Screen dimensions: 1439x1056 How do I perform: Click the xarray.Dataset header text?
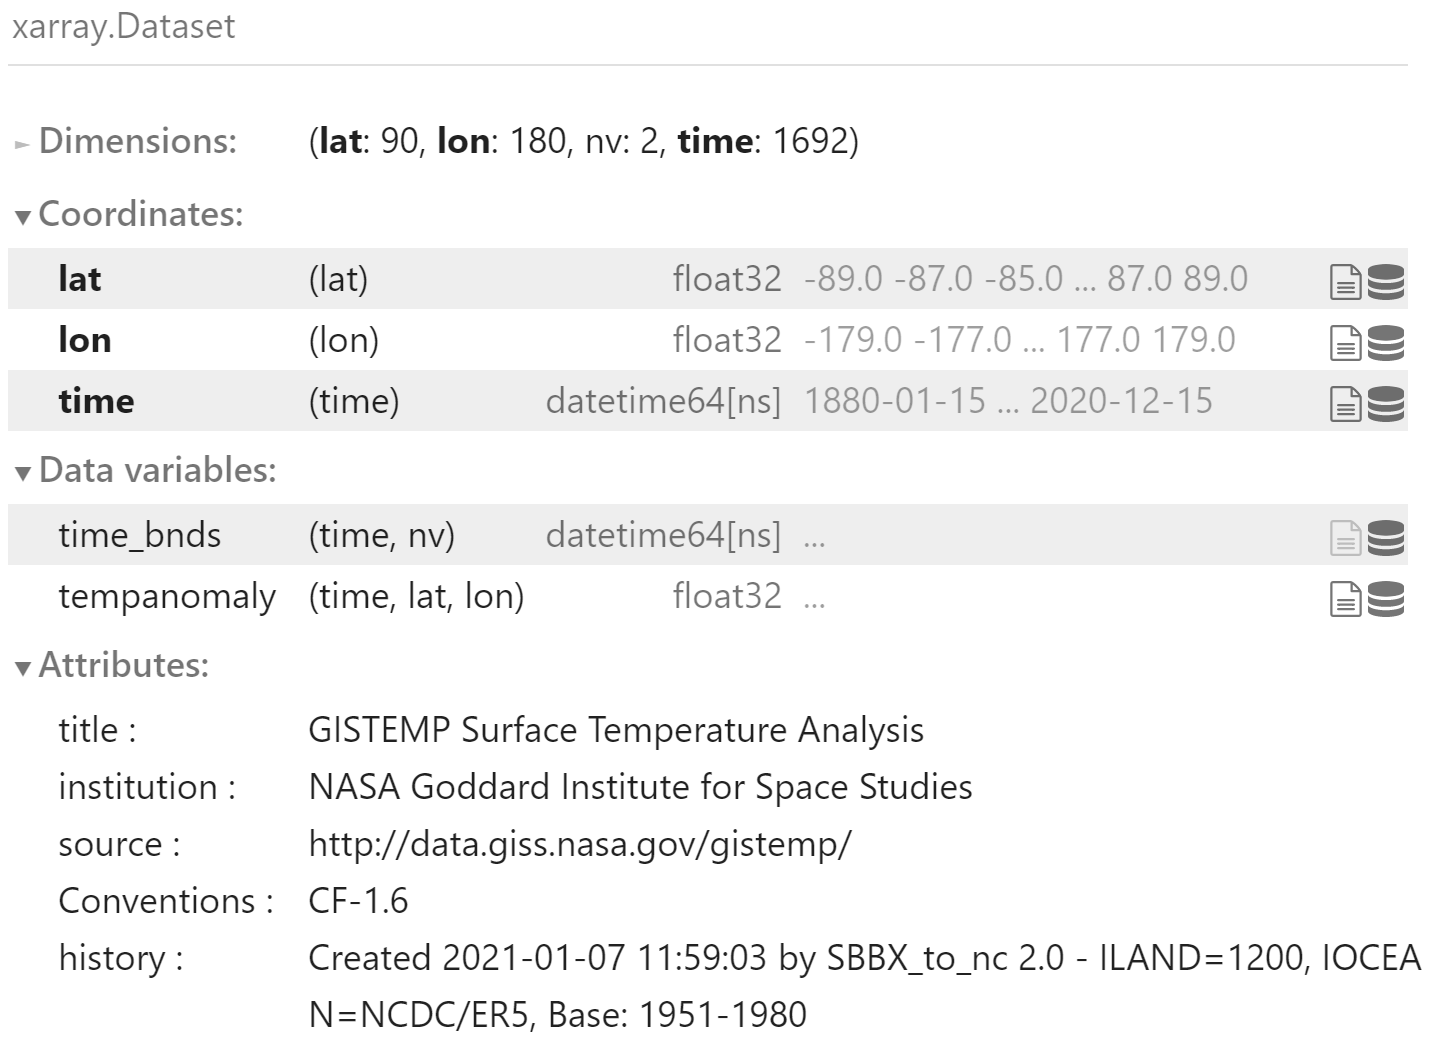(x=123, y=26)
